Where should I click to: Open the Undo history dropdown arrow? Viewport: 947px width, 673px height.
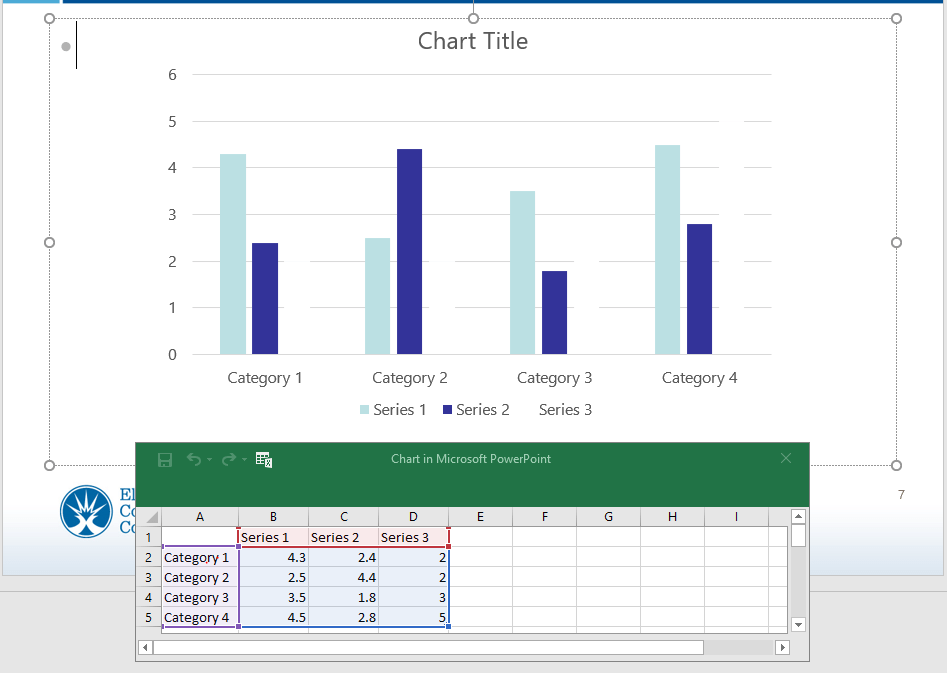[210, 460]
